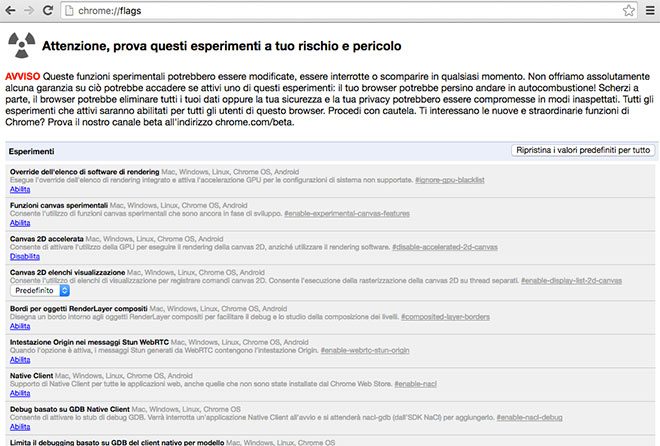
Task: Enable Intestazione Origin nei messaggi Stun WebRTC
Action: pyautogui.click(x=20, y=359)
